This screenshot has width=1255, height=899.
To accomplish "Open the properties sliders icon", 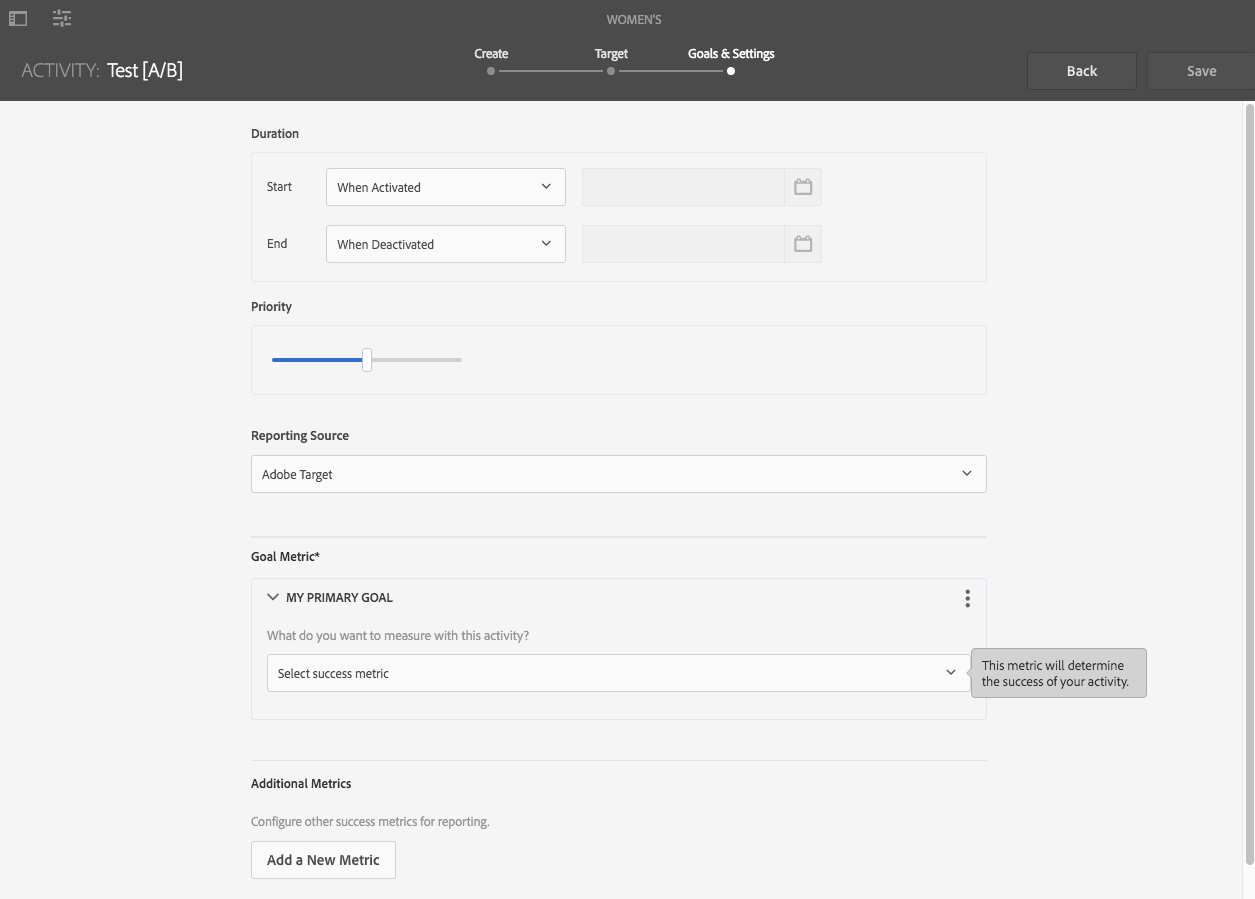I will [x=62, y=18].
